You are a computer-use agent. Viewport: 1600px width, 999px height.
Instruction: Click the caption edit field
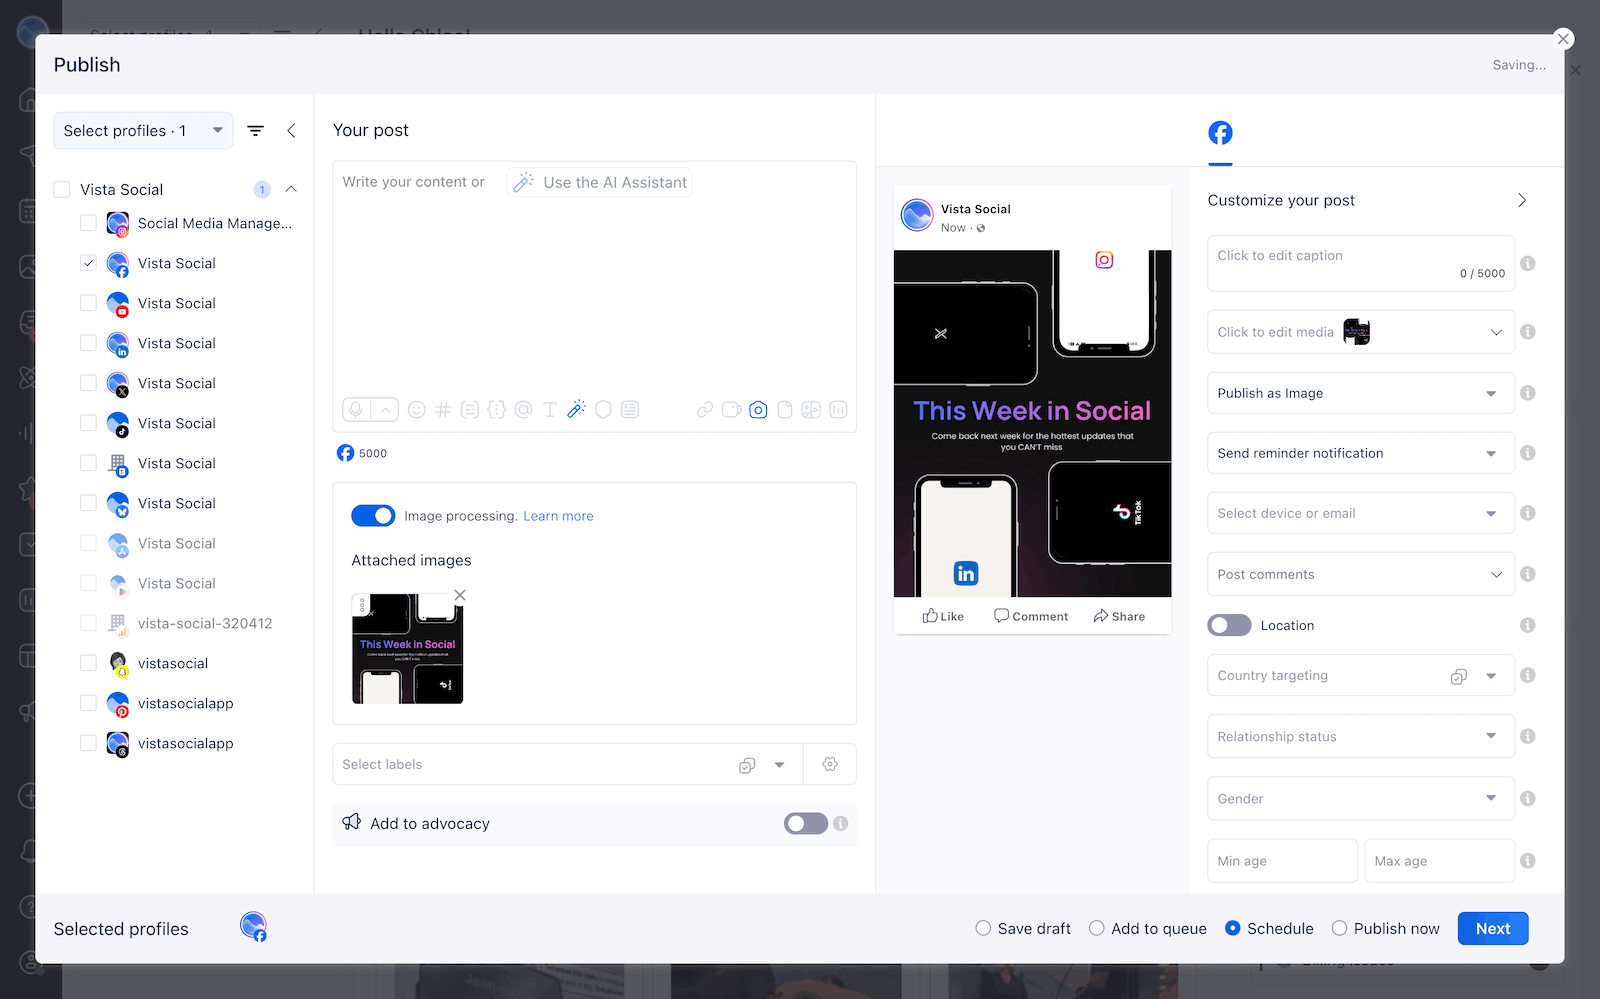(x=1361, y=264)
